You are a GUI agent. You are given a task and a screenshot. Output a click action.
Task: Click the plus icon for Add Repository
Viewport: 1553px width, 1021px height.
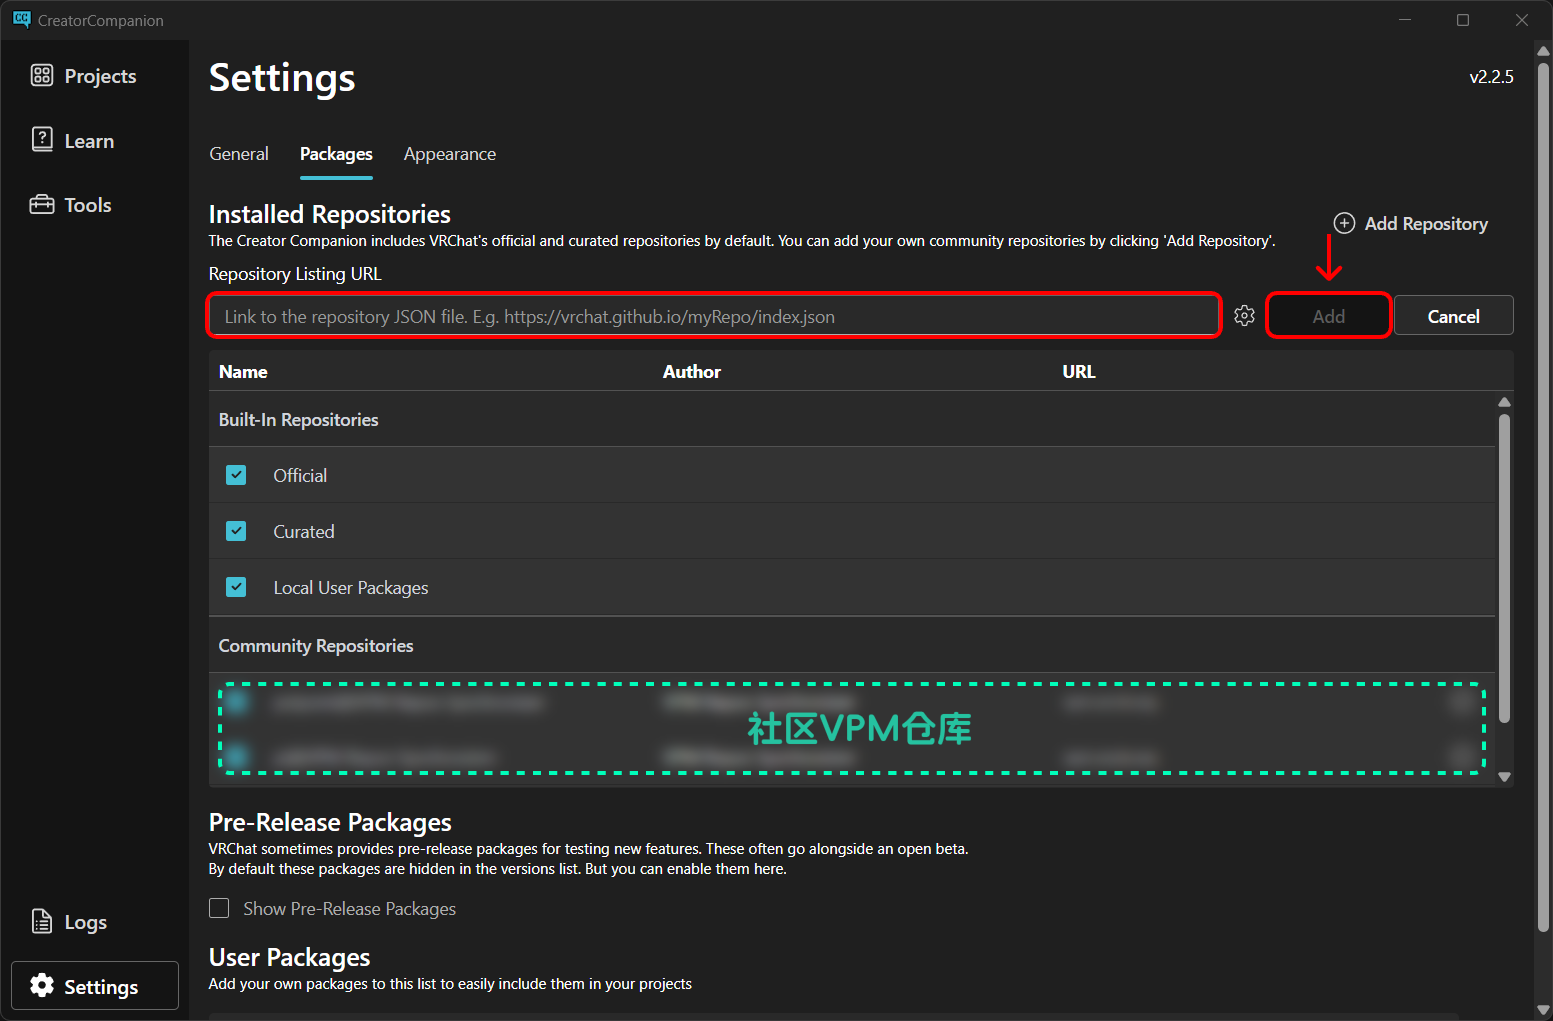pyautogui.click(x=1345, y=223)
